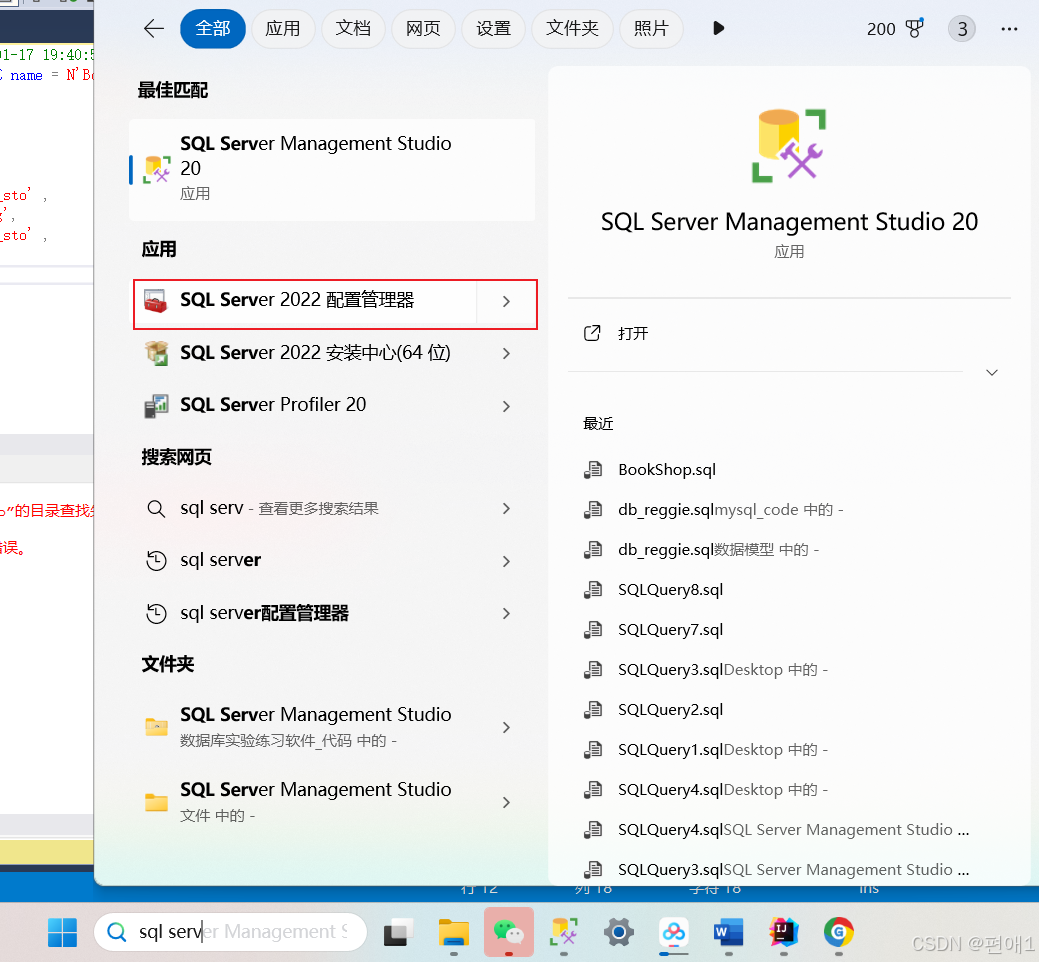Open Google Chrome from the taskbar
This screenshot has width=1039, height=962.
tap(839, 932)
